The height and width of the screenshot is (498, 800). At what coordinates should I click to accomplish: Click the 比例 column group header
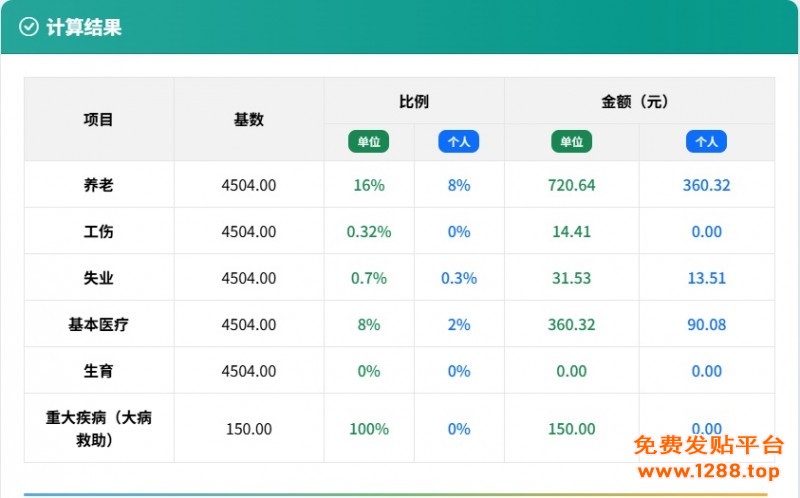(413, 101)
